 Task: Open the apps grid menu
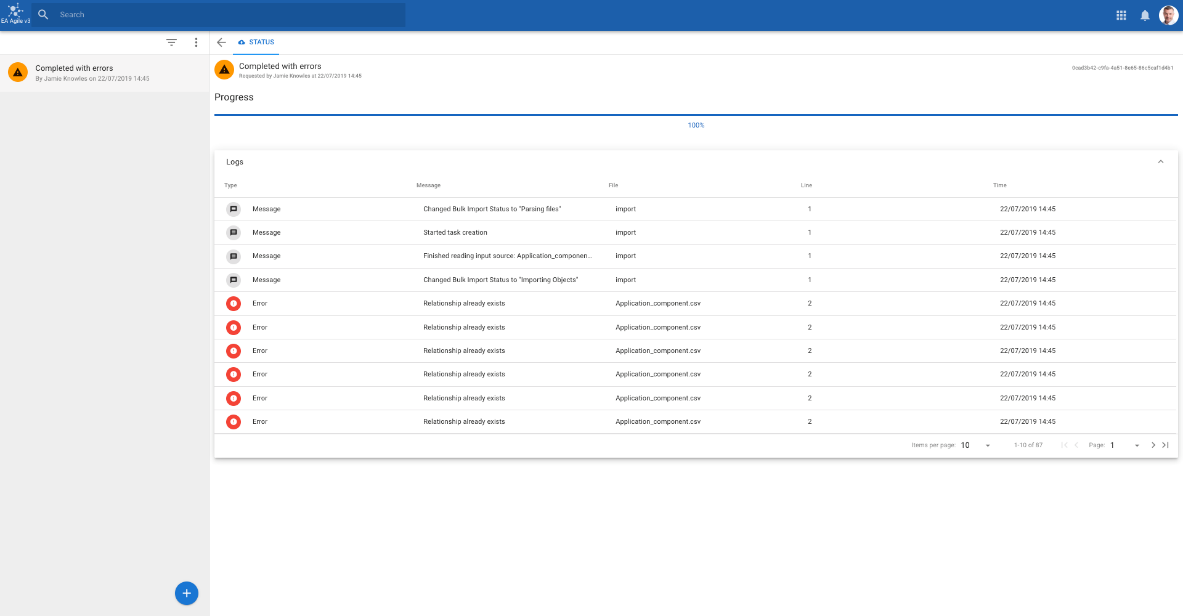tap(1121, 15)
